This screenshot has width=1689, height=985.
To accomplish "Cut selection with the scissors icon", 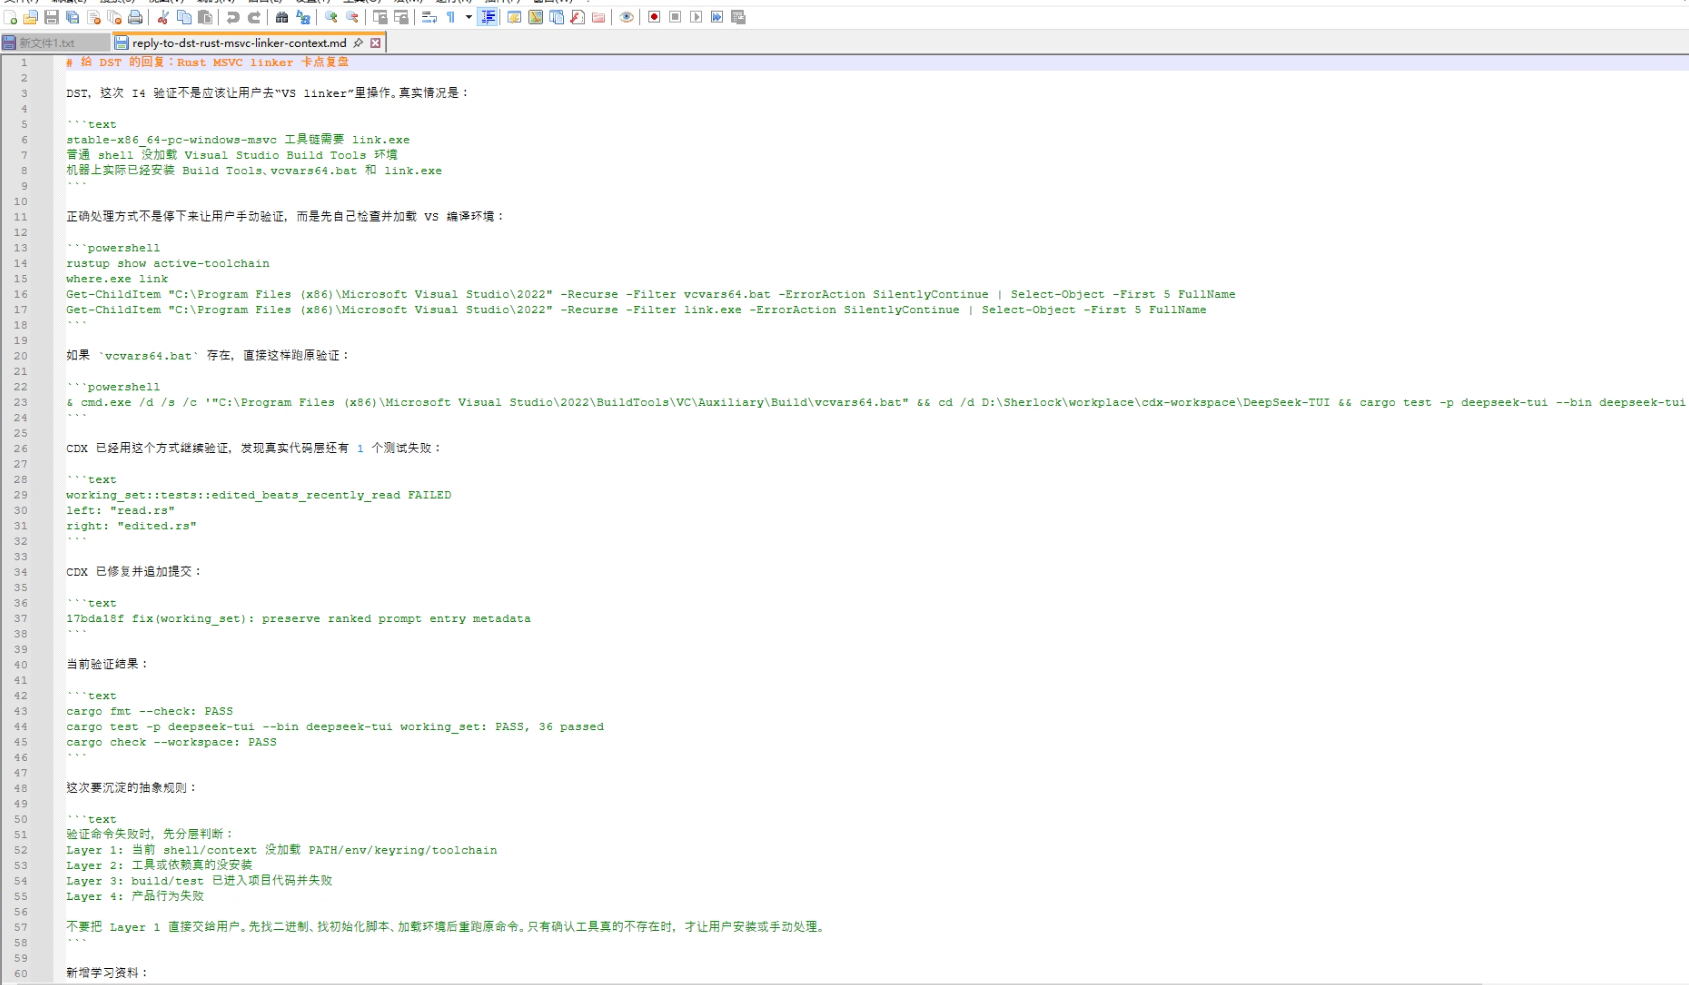I will tap(163, 17).
